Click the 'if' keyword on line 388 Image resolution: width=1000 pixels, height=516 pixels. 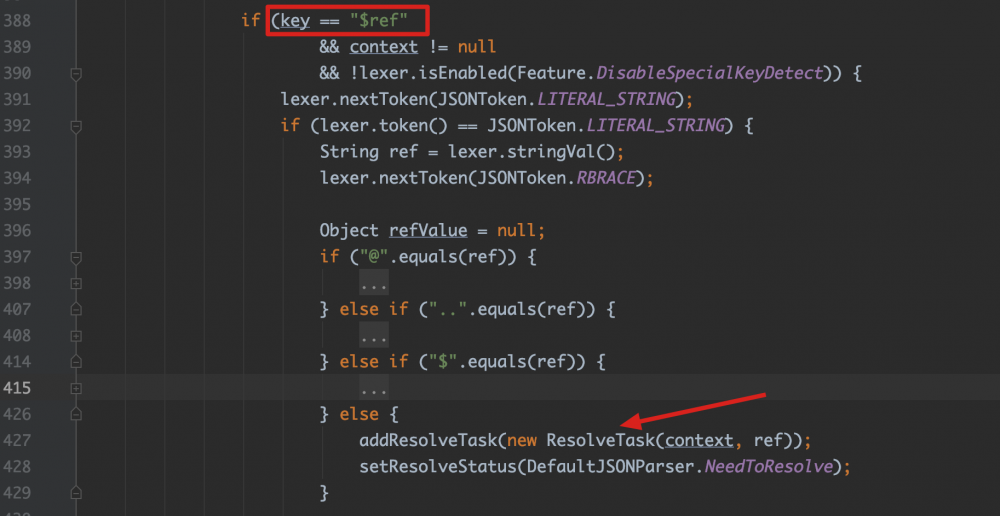[251, 21]
